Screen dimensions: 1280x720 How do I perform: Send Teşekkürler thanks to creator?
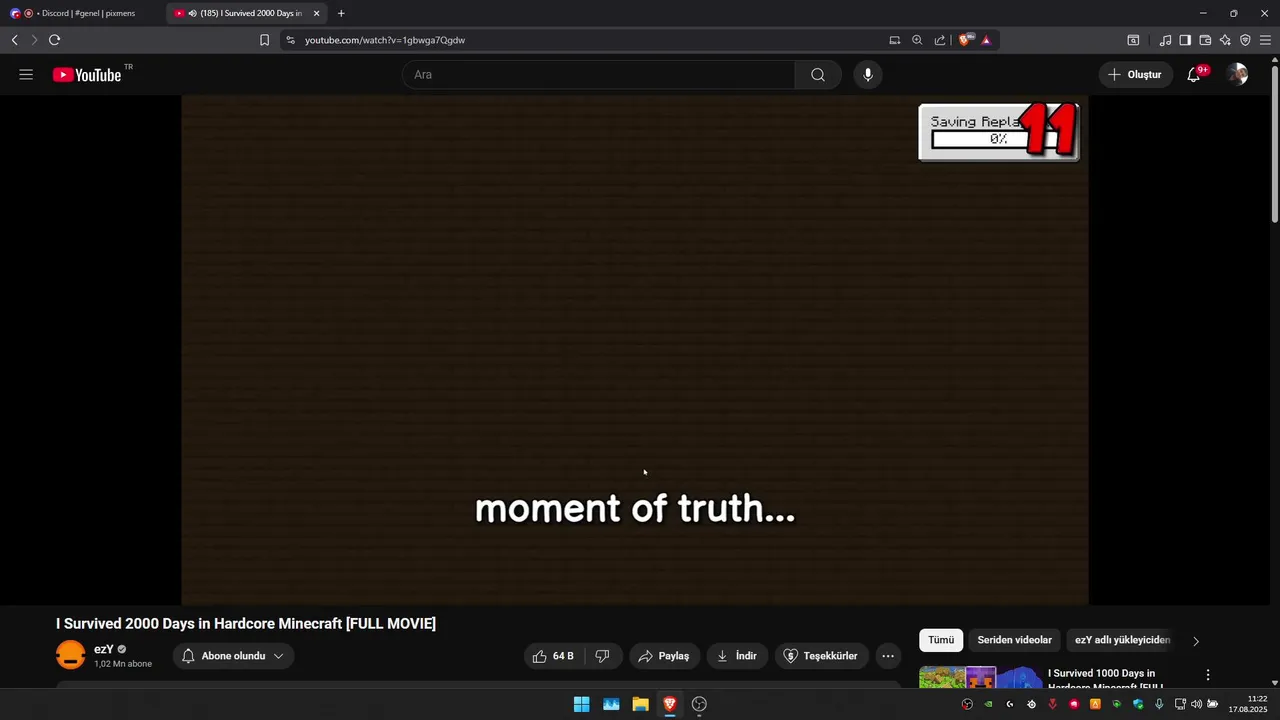(821, 656)
